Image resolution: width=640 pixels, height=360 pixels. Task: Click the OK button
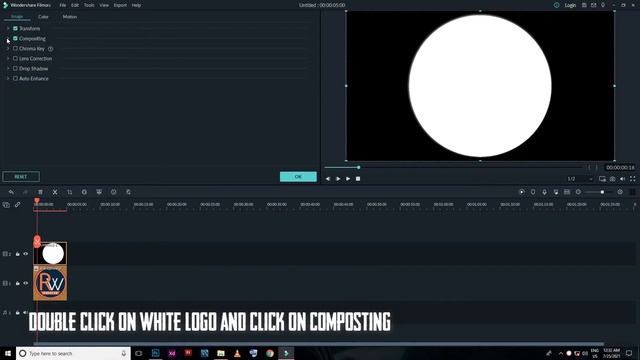298,177
